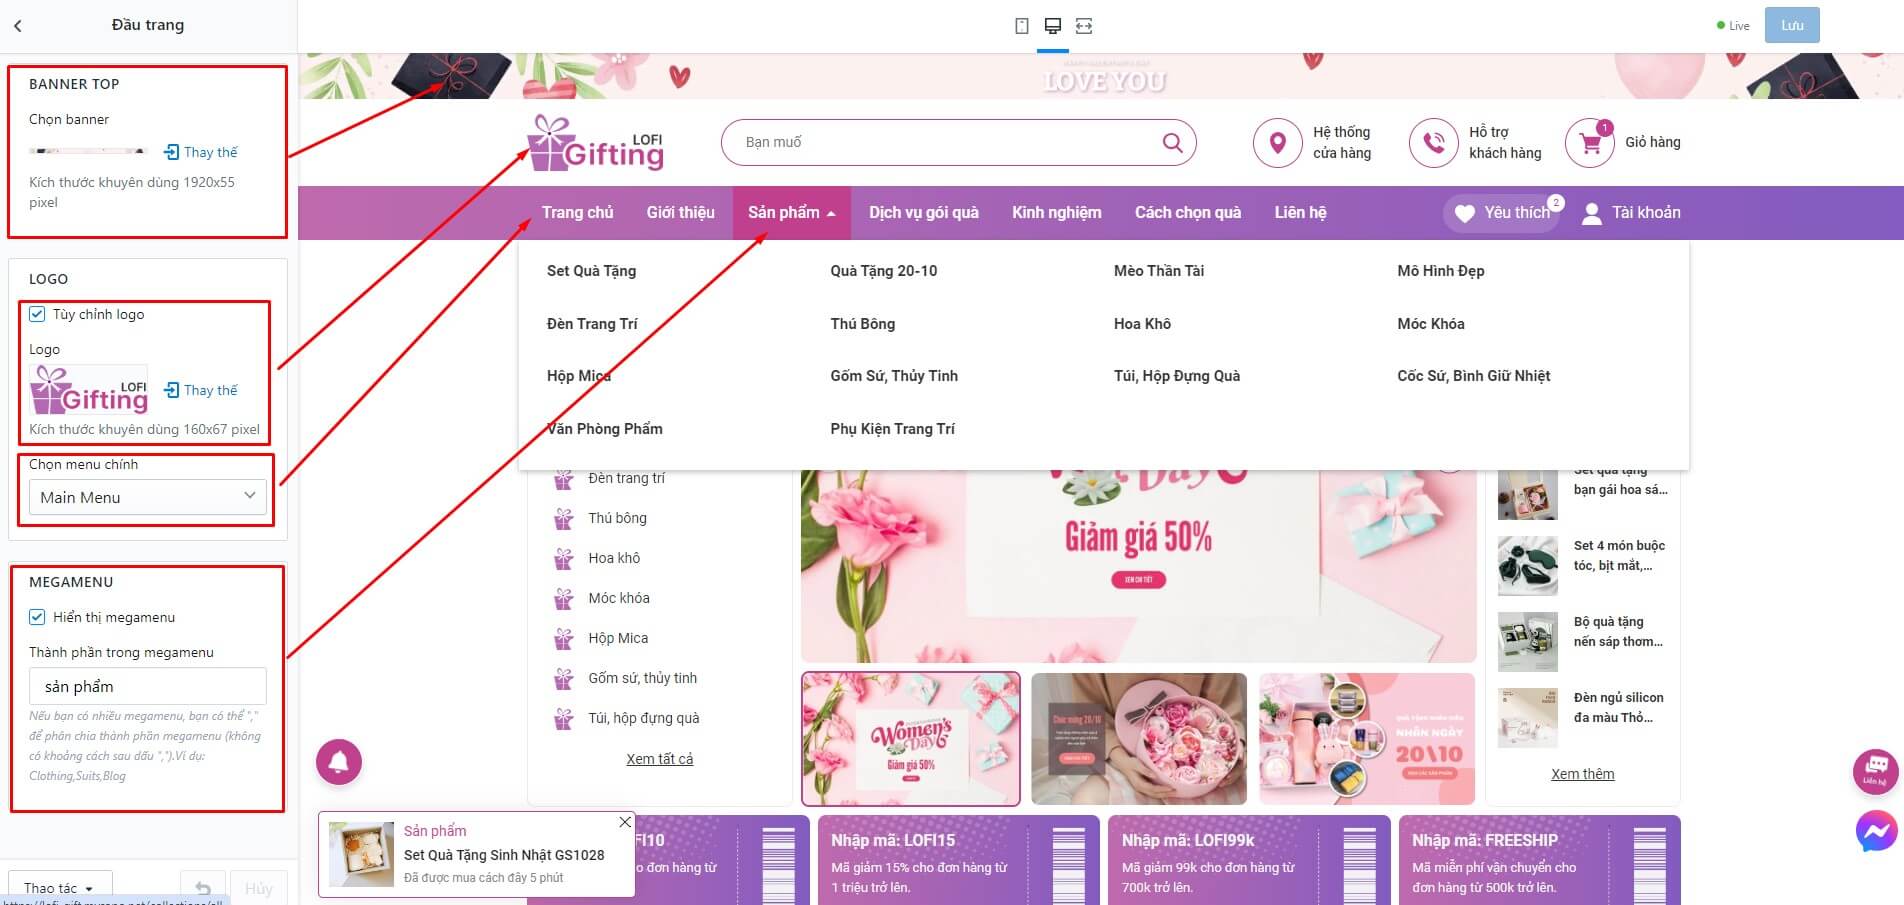
Task: Select Phụ Kiện Trang Trí in megamenu
Action: (x=892, y=429)
